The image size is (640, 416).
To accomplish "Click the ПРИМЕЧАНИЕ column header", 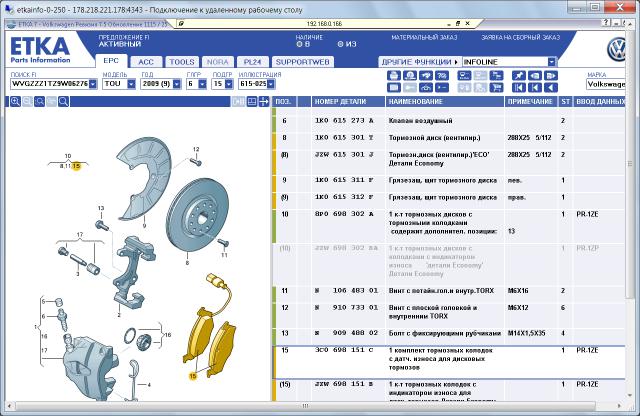I will [x=531, y=102].
